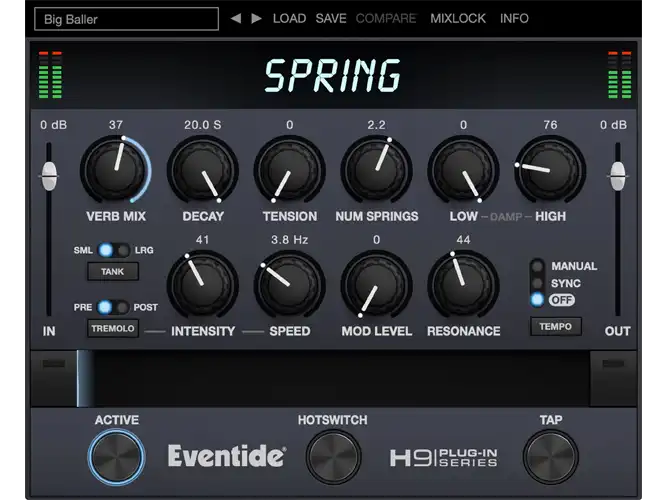
Task: Enable MIXLOCK in the top bar
Action: tap(458, 18)
